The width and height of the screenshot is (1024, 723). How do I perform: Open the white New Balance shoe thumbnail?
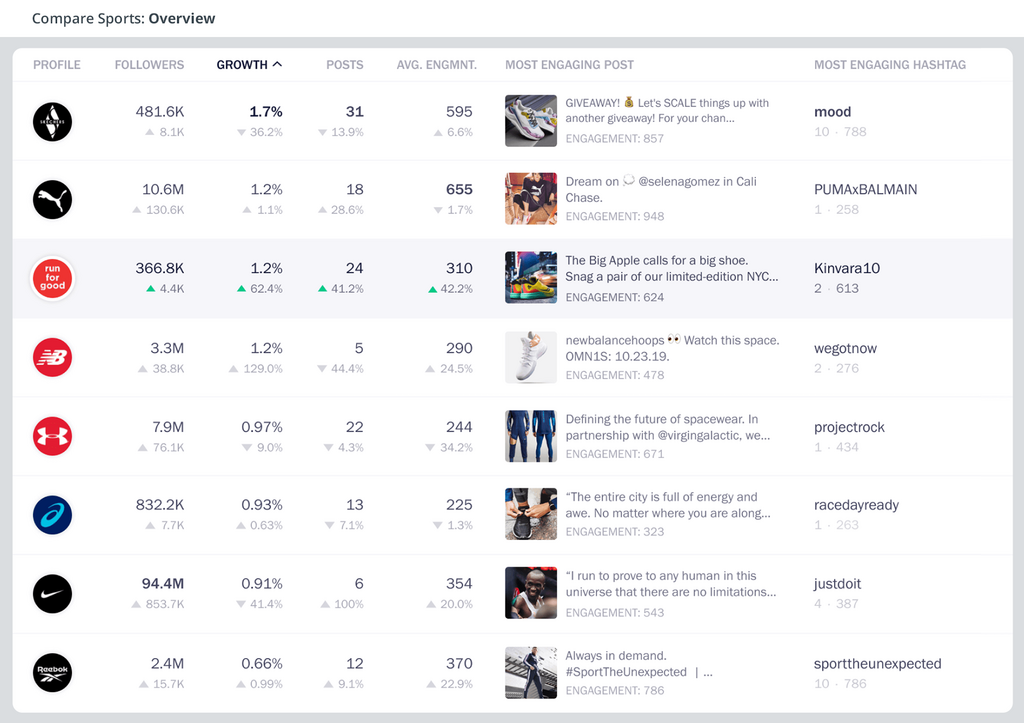531,357
